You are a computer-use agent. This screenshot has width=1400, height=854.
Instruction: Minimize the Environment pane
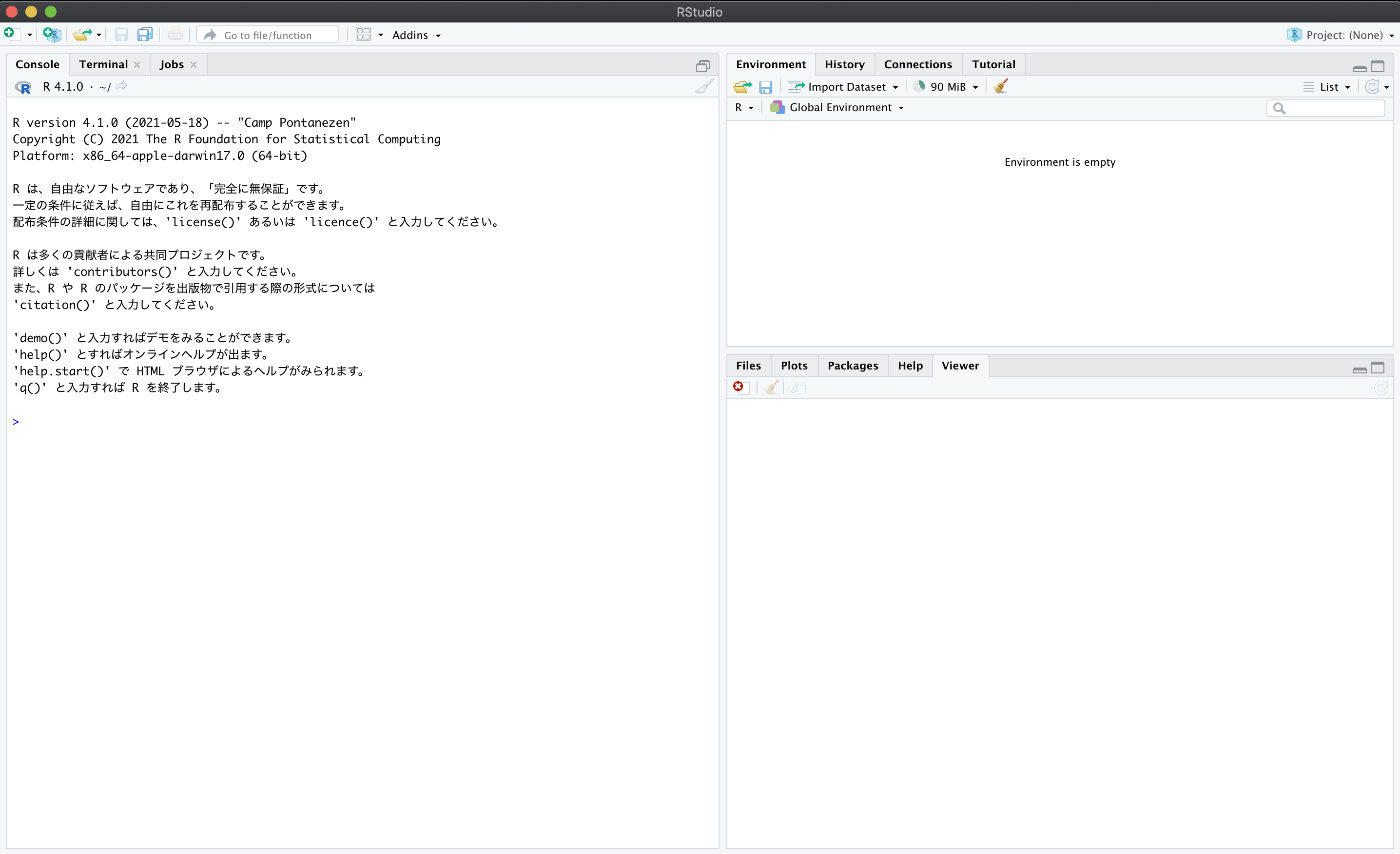pos(1360,67)
